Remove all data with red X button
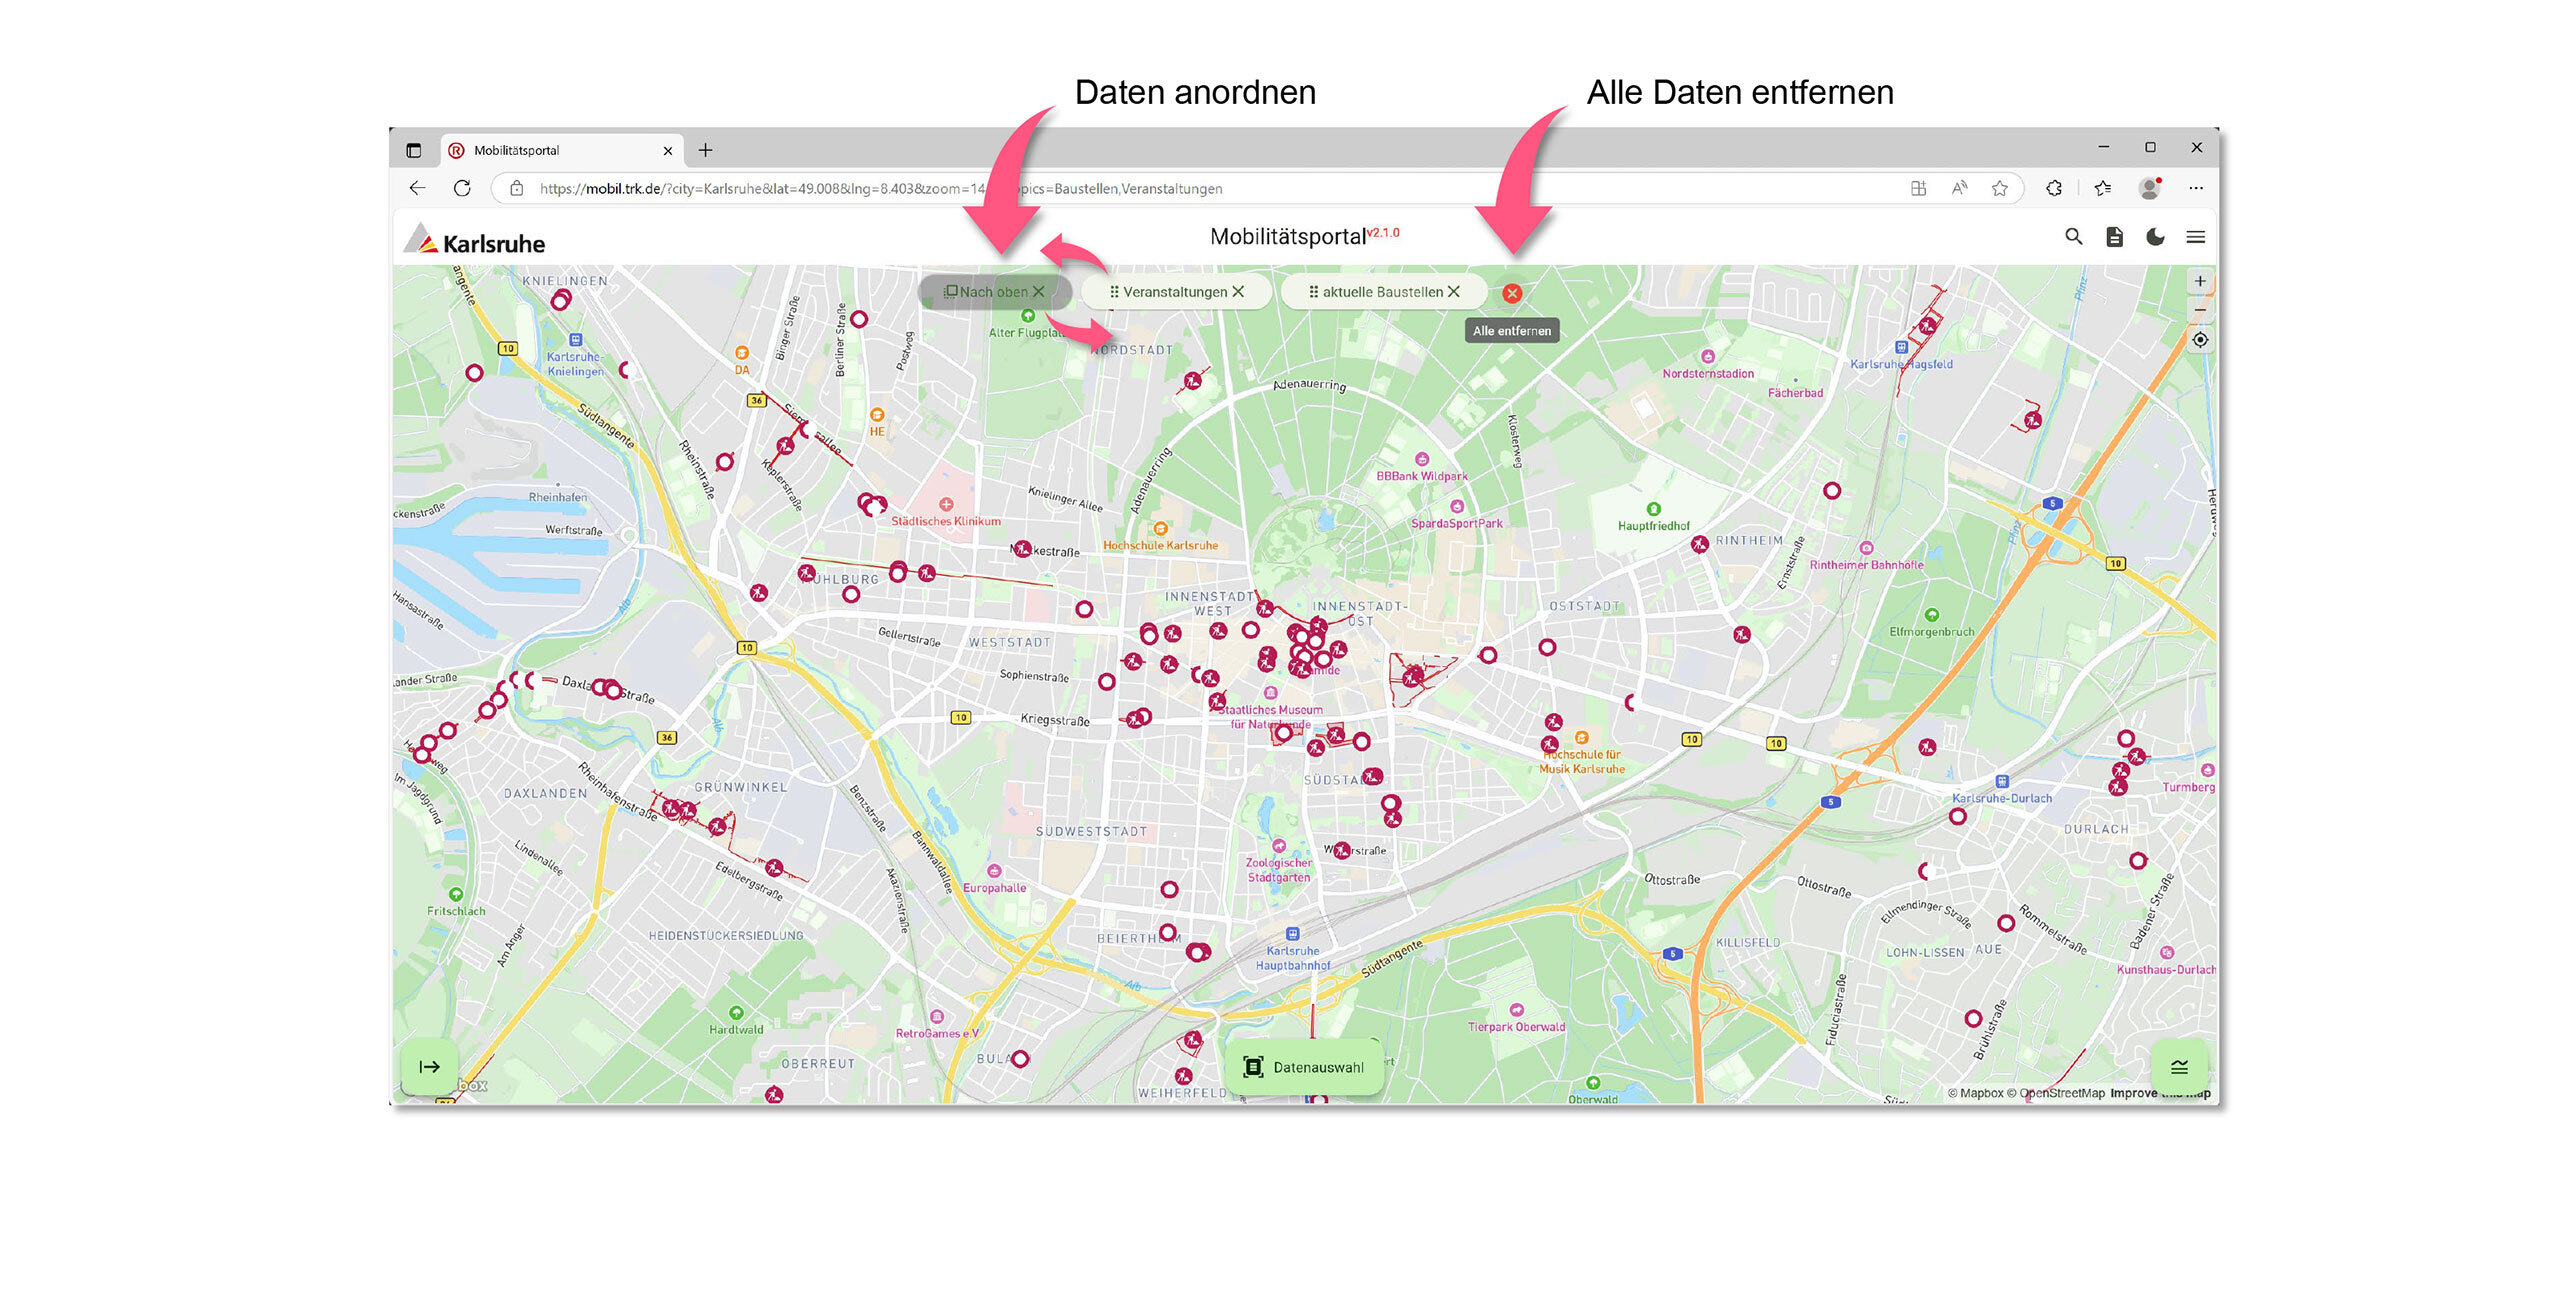The image size is (2560, 1300). coord(1512,293)
